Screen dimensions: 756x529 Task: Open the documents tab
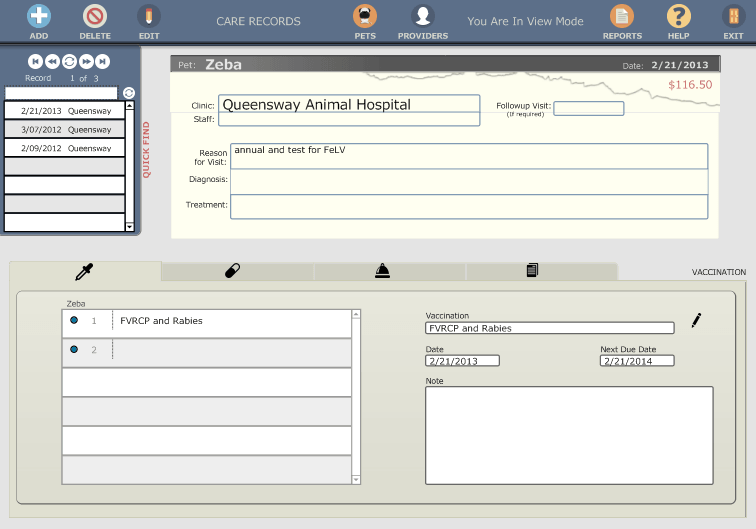coord(532,270)
